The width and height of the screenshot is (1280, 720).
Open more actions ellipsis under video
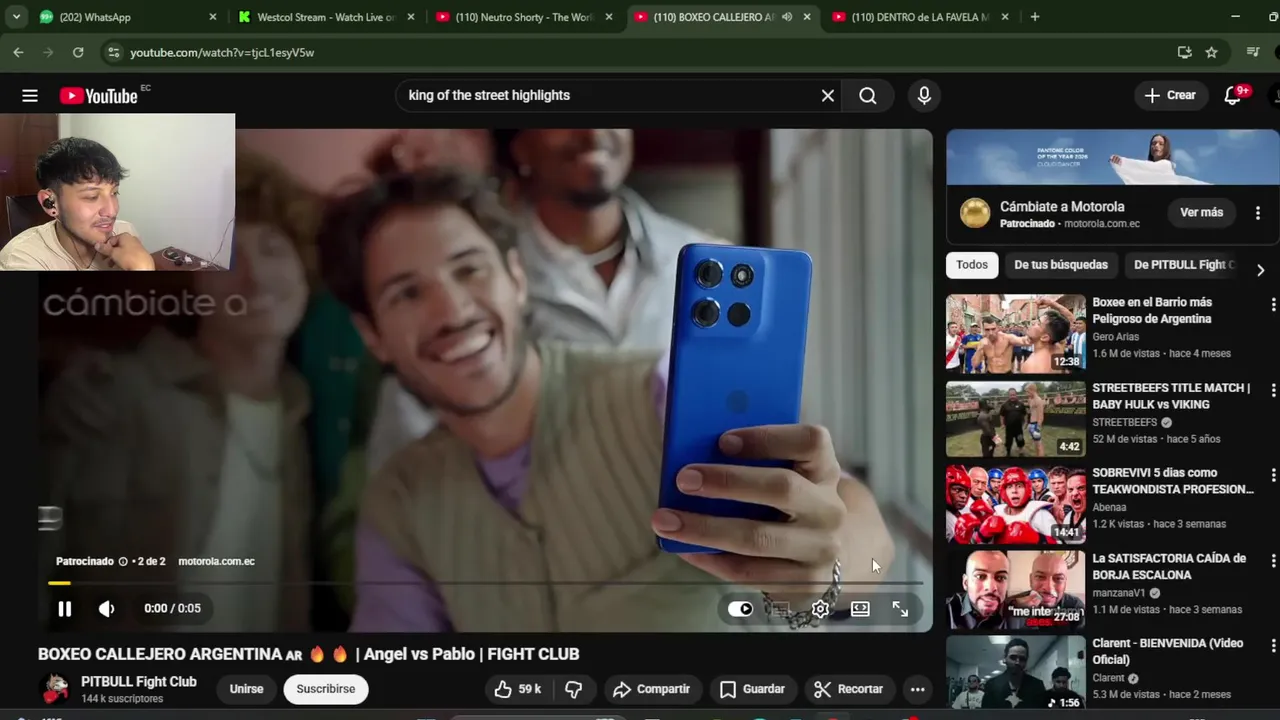pyautogui.click(x=917, y=689)
